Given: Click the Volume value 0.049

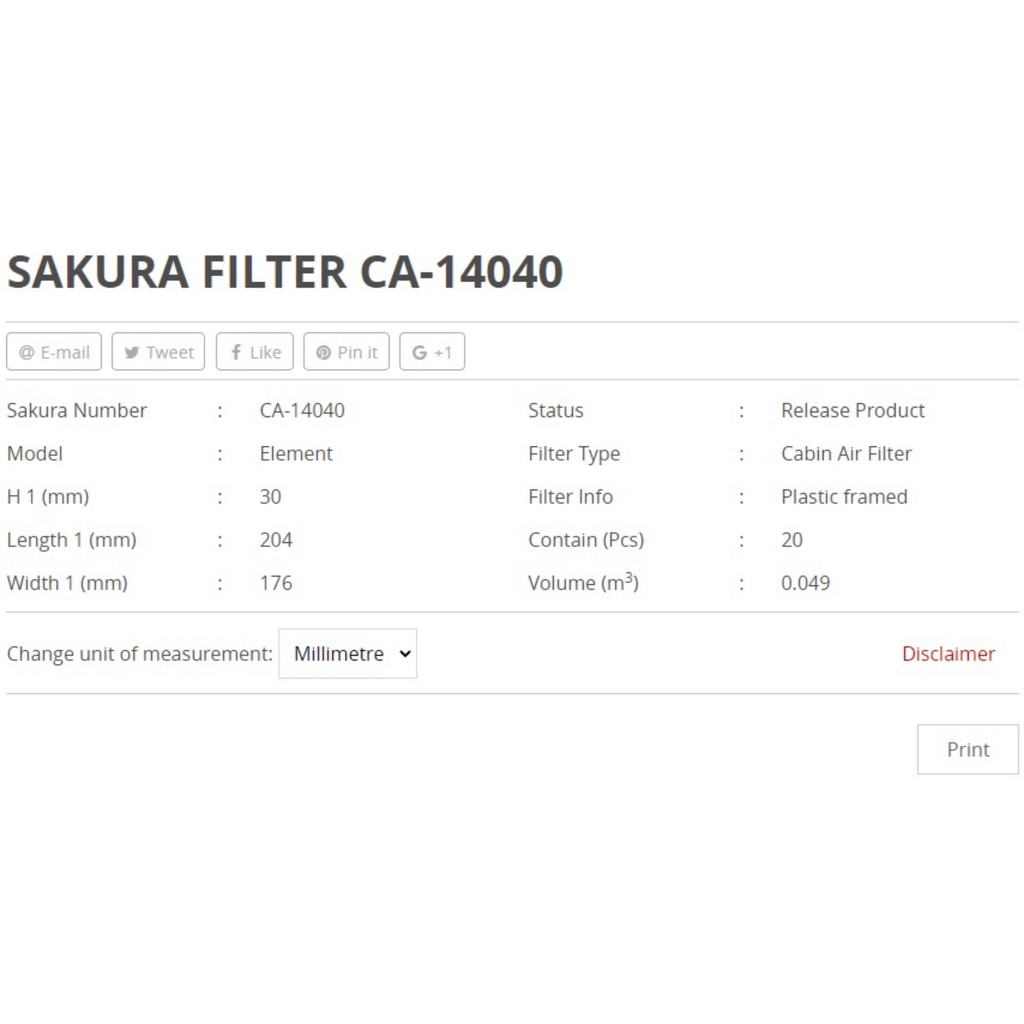Looking at the screenshot, I should 805,583.
